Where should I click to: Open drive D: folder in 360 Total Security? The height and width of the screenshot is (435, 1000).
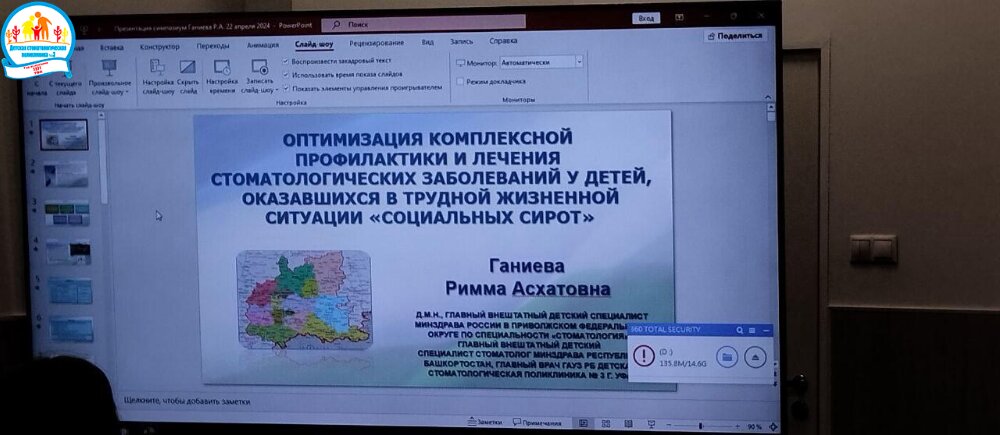point(726,357)
